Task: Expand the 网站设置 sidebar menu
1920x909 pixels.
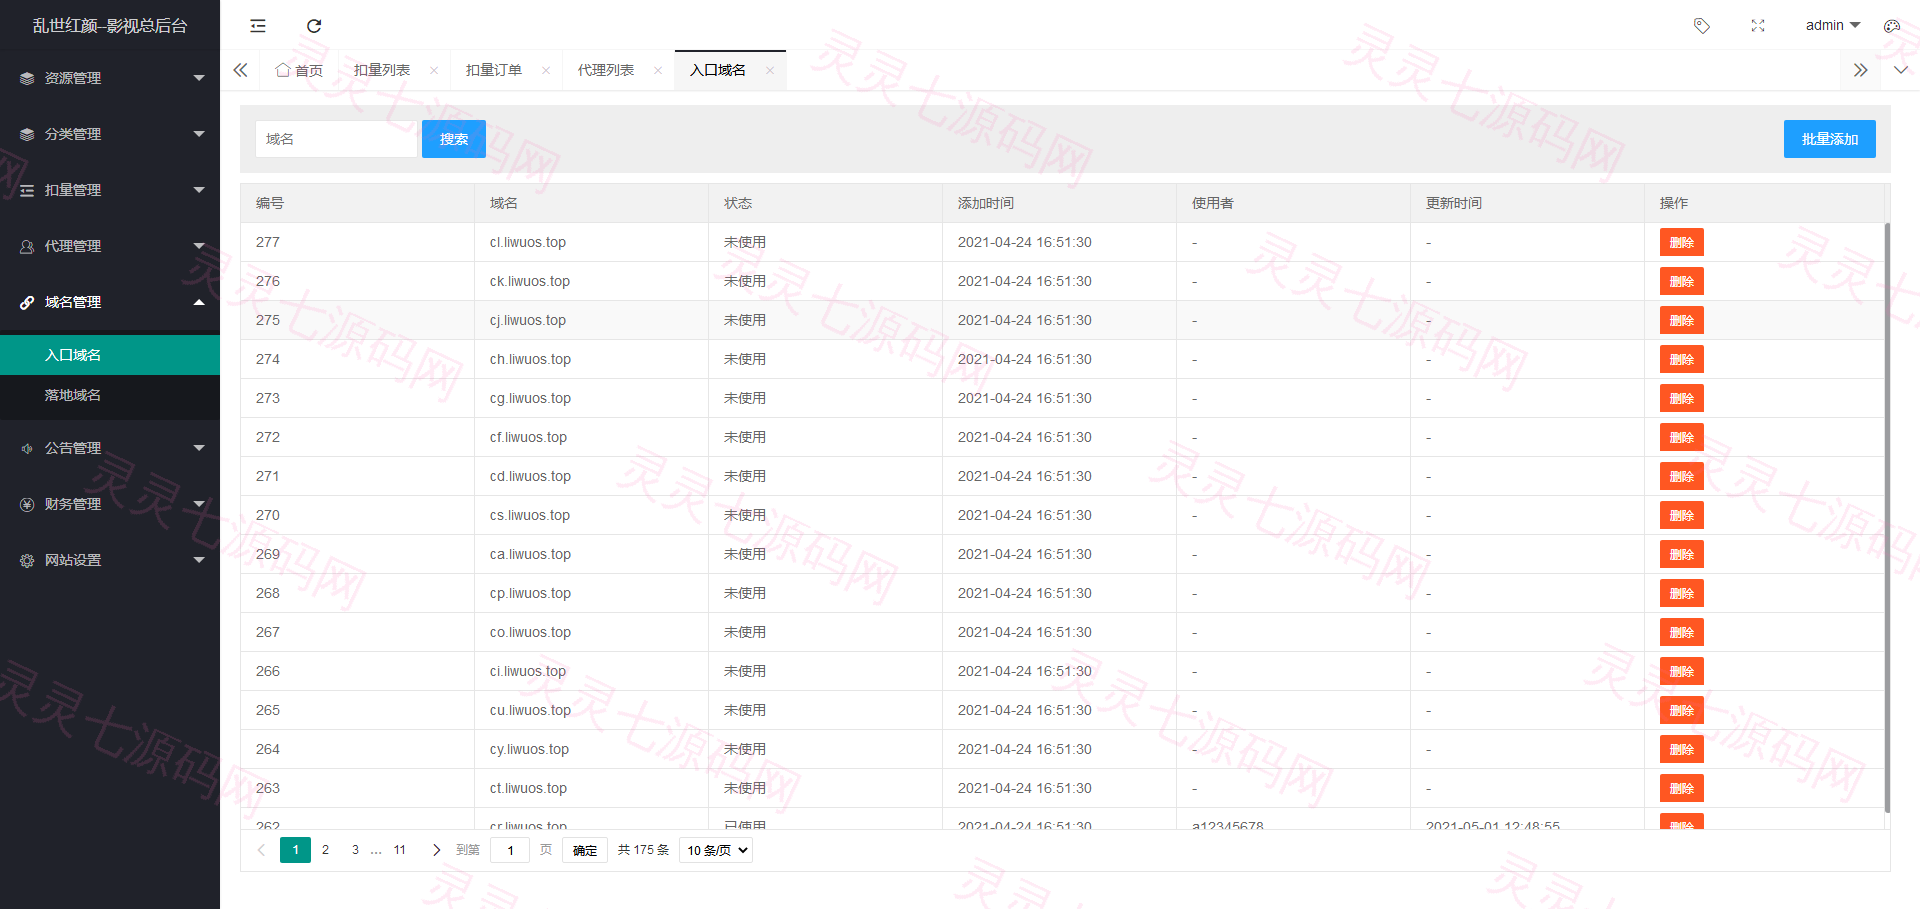Action: click(110, 560)
